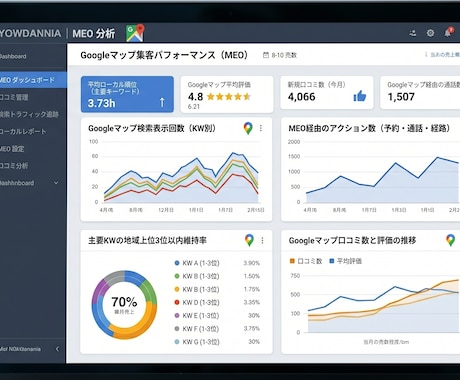Click the up arrow in local ranking card
460x380 pixels.
coord(162,102)
